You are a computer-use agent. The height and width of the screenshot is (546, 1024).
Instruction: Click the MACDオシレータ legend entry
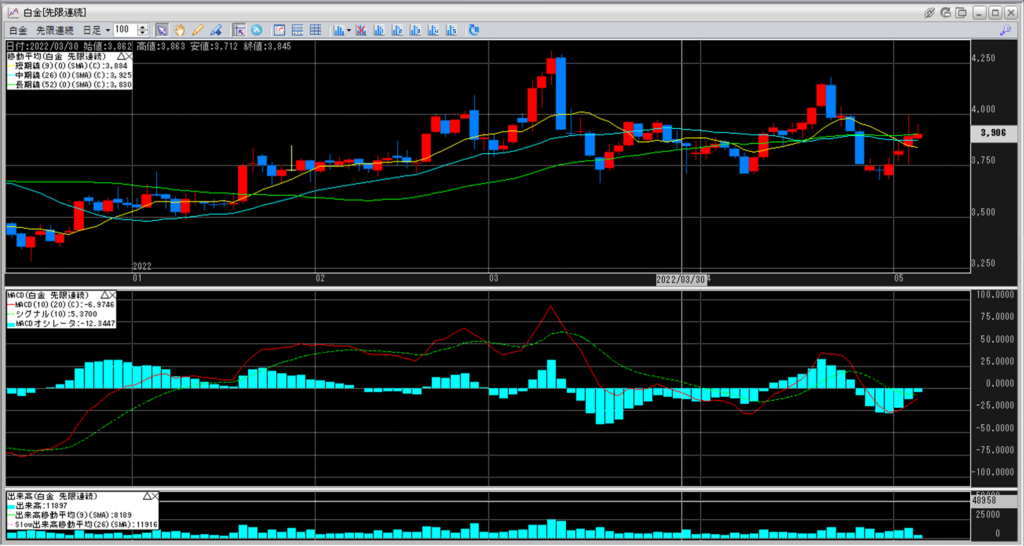(x=61, y=323)
